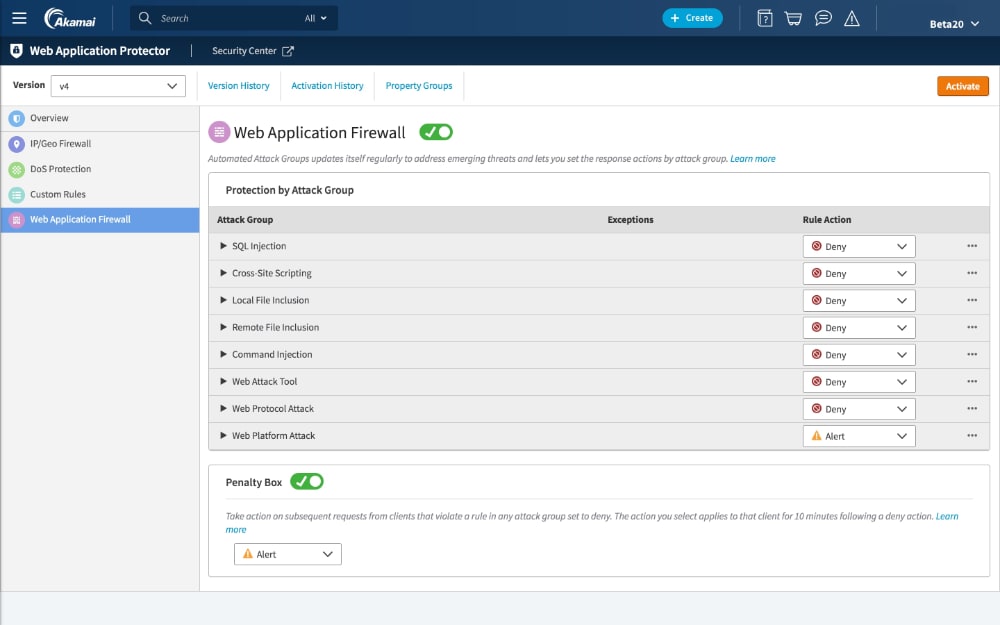This screenshot has width=1000, height=625.
Task: Select DoS Protection in the sidebar
Action: (x=99, y=169)
